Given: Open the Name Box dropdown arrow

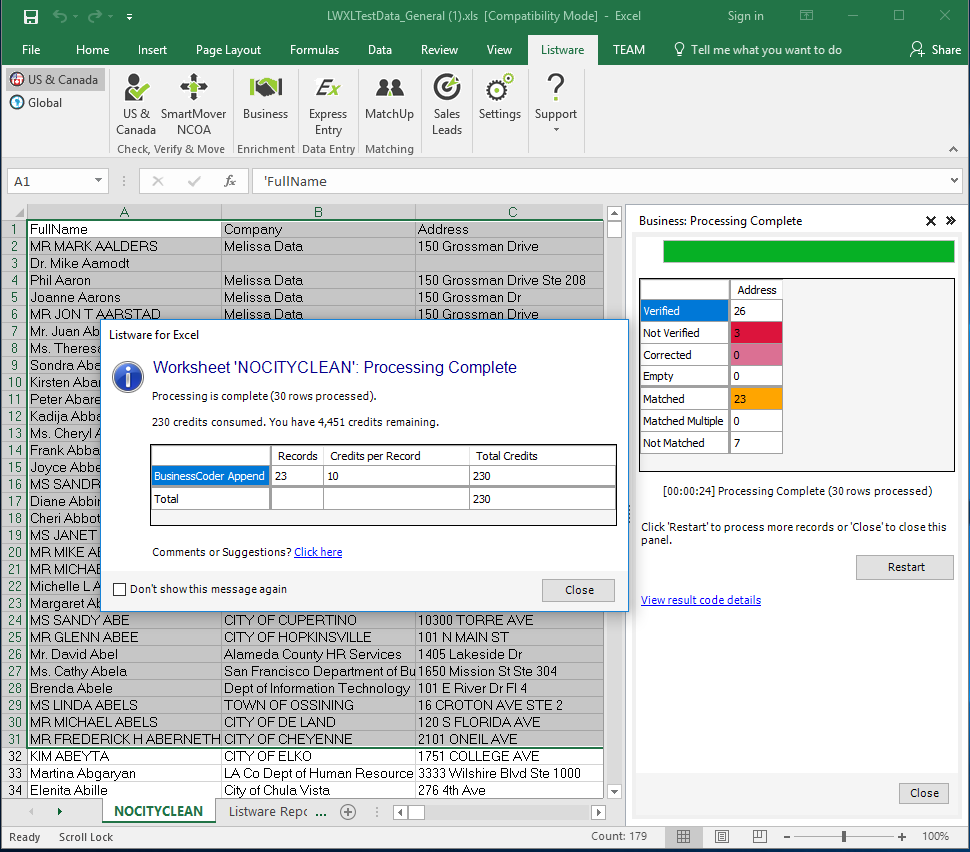Looking at the screenshot, I should (98, 181).
